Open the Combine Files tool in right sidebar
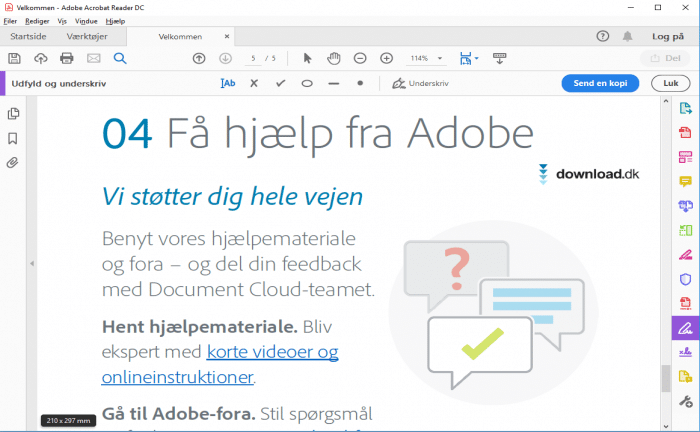700x432 pixels. click(x=686, y=205)
